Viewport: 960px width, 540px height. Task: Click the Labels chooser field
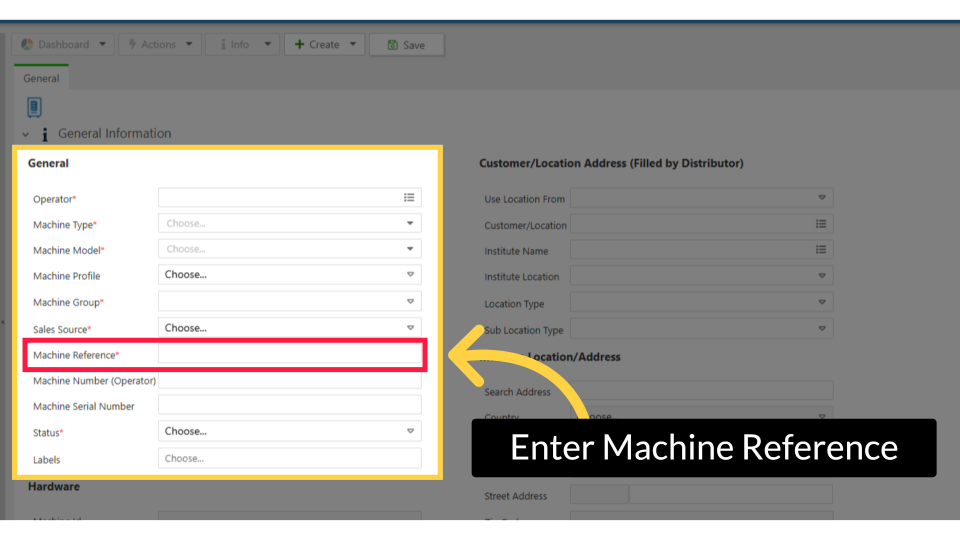(289, 458)
